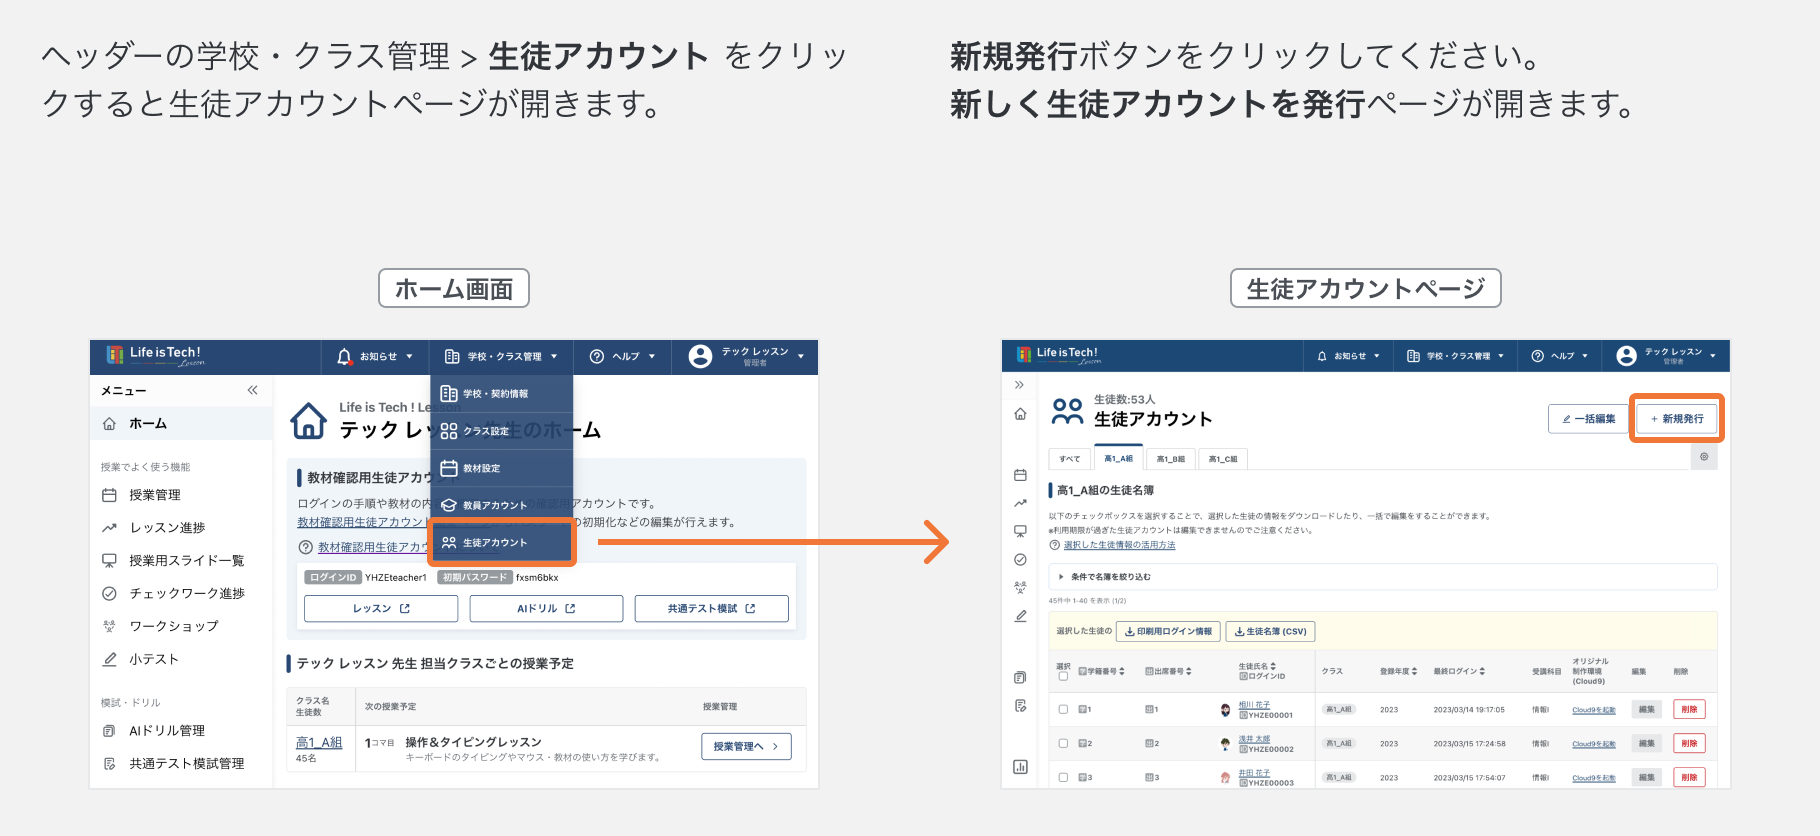The height and width of the screenshot is (836, 1820).
Task: Switch to the 高1_B組 tab
Action: coord(1170,459)
